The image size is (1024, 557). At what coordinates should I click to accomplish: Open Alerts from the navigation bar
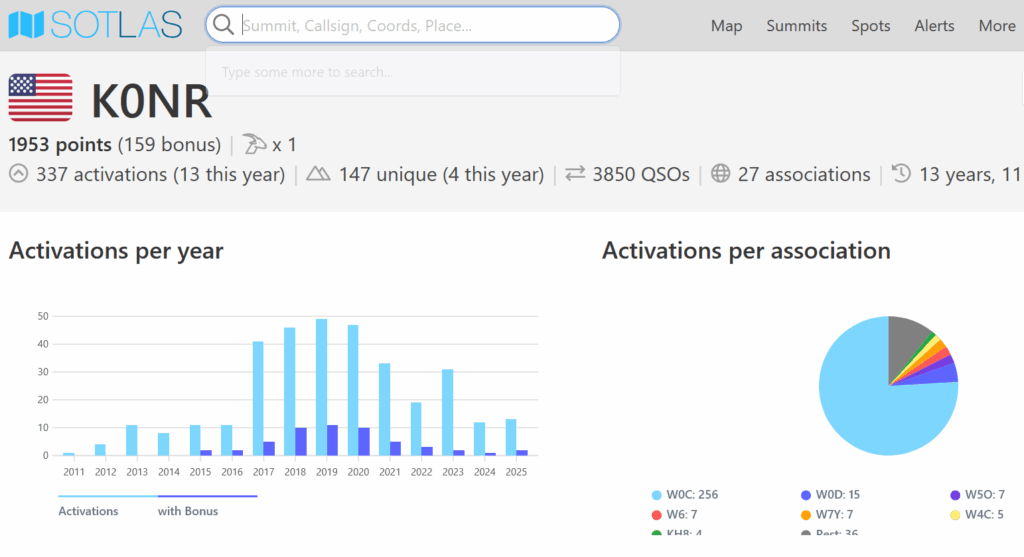(x=934, y=26)
